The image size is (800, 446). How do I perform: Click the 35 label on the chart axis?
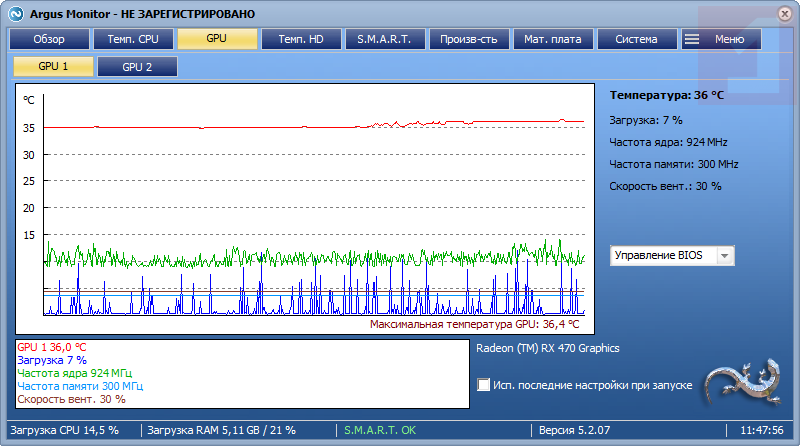[29, 128]
